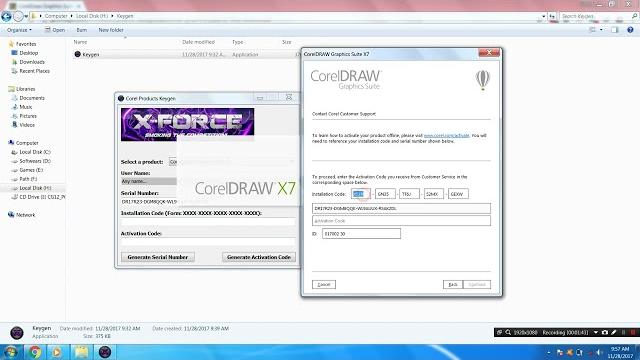Open Desktop under Favorites
Image resolution: width=640 pixels, height=360 pixels.
29,53
